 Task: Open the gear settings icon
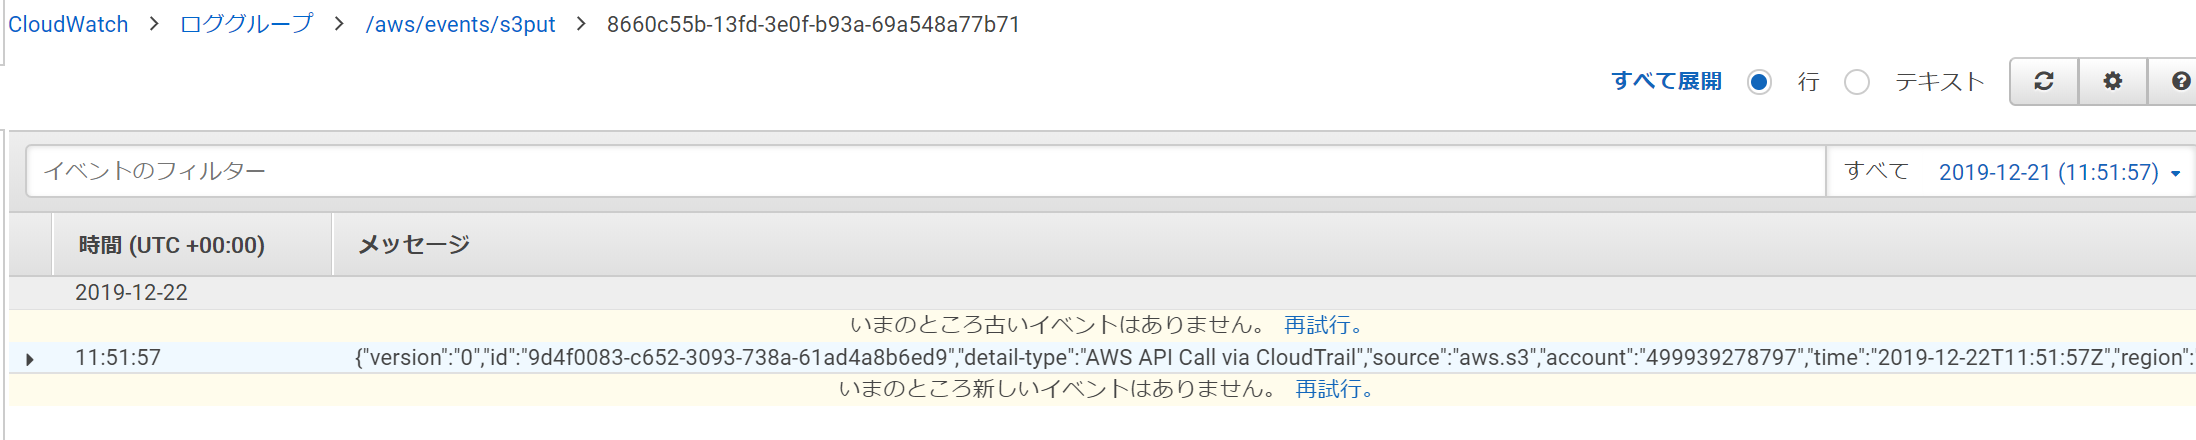click(2112, 81)
